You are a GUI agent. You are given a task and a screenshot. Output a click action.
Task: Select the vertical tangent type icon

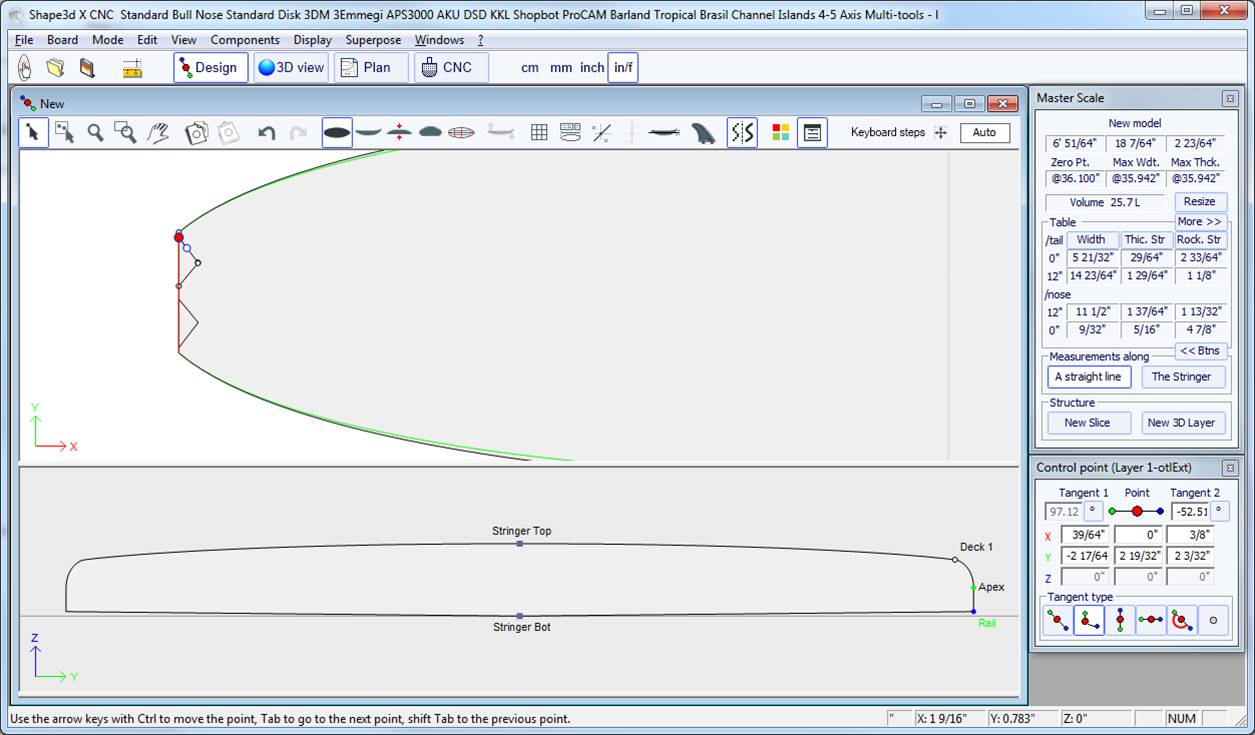(1119, 620)
